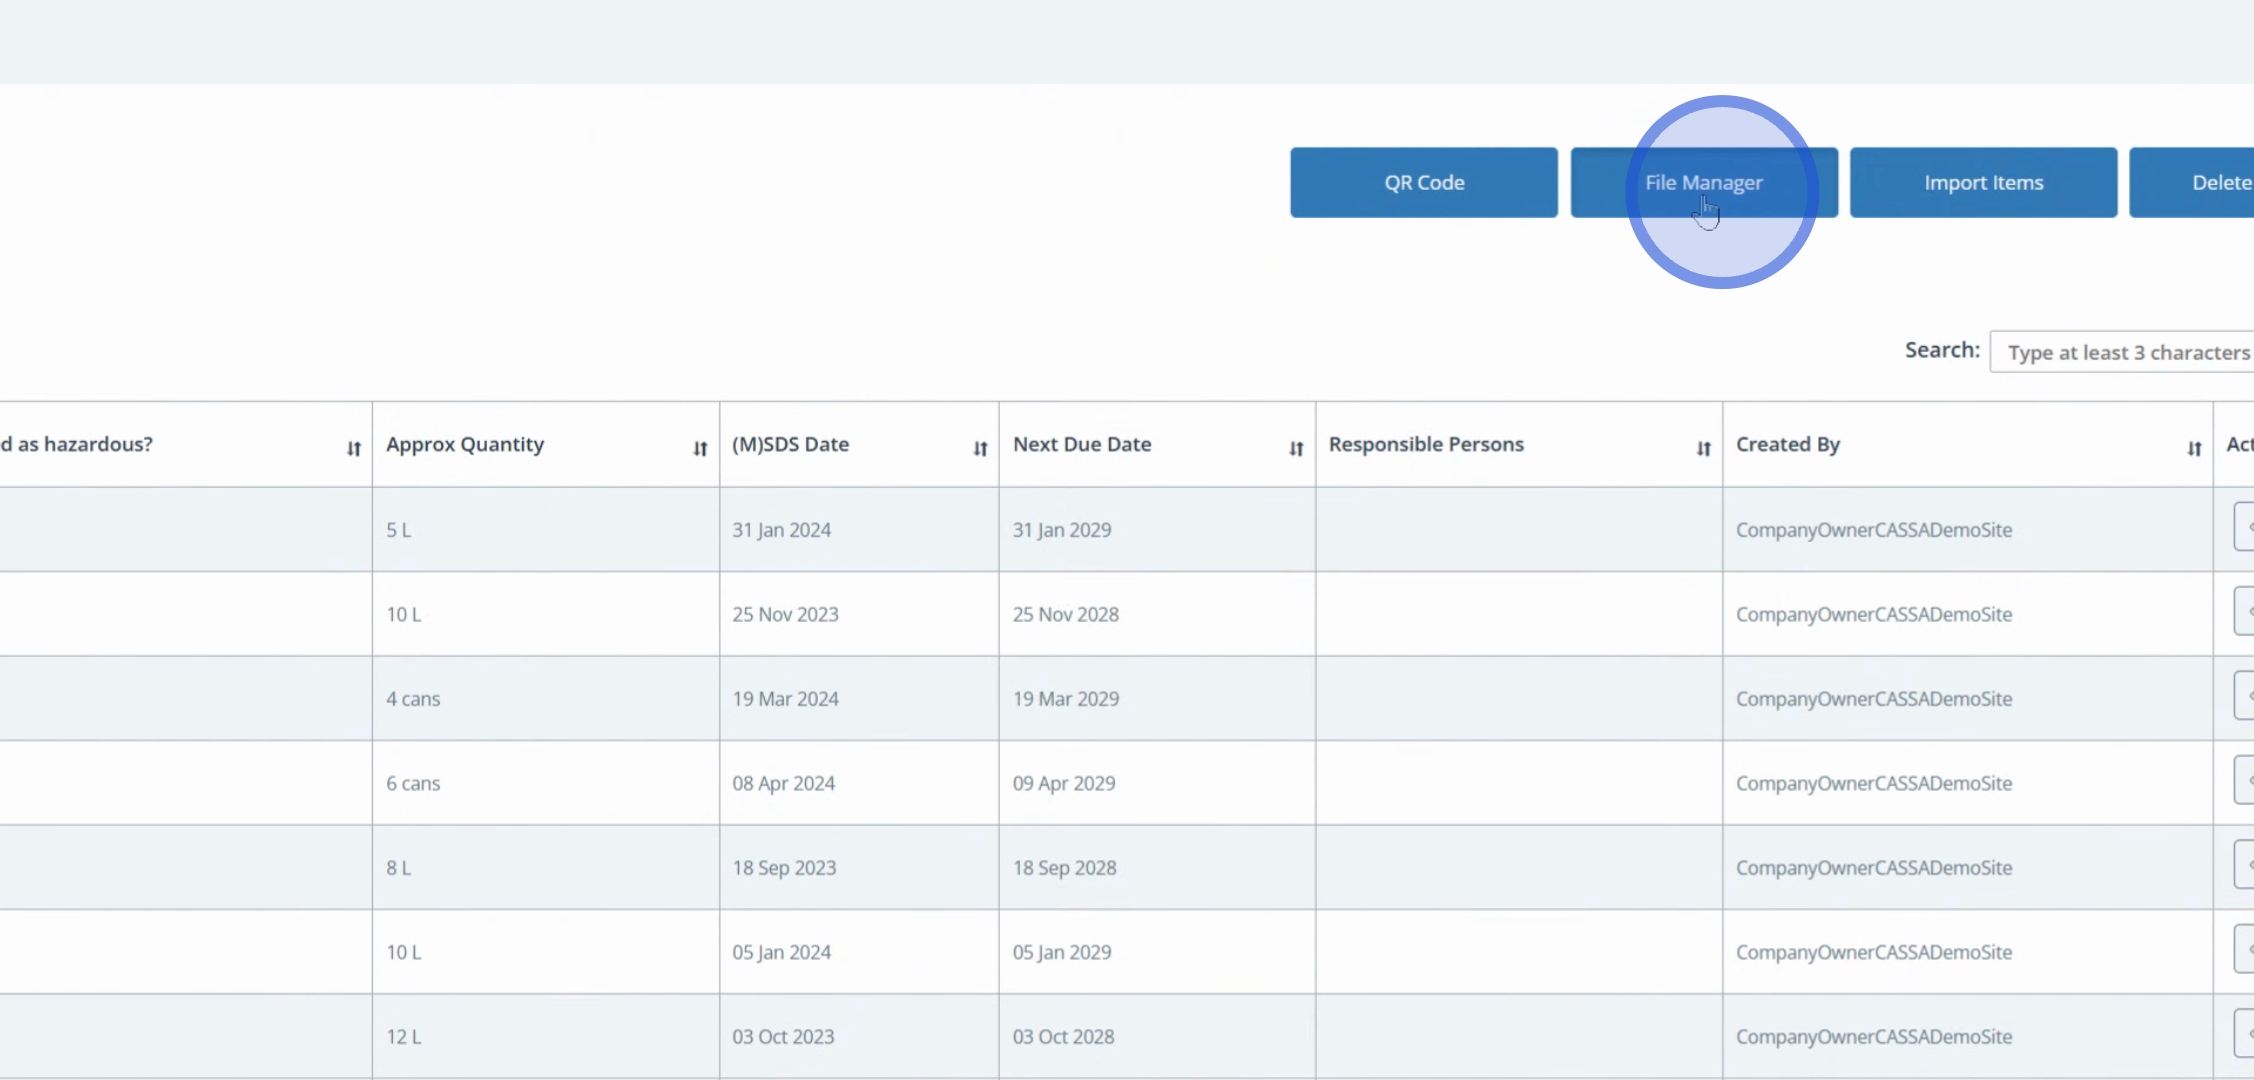The width and height of the screenshot is (2254, 1080).
Task: Sort by Next Due Date column icon
Action: pyautogui.click(x=1296, y=449)
